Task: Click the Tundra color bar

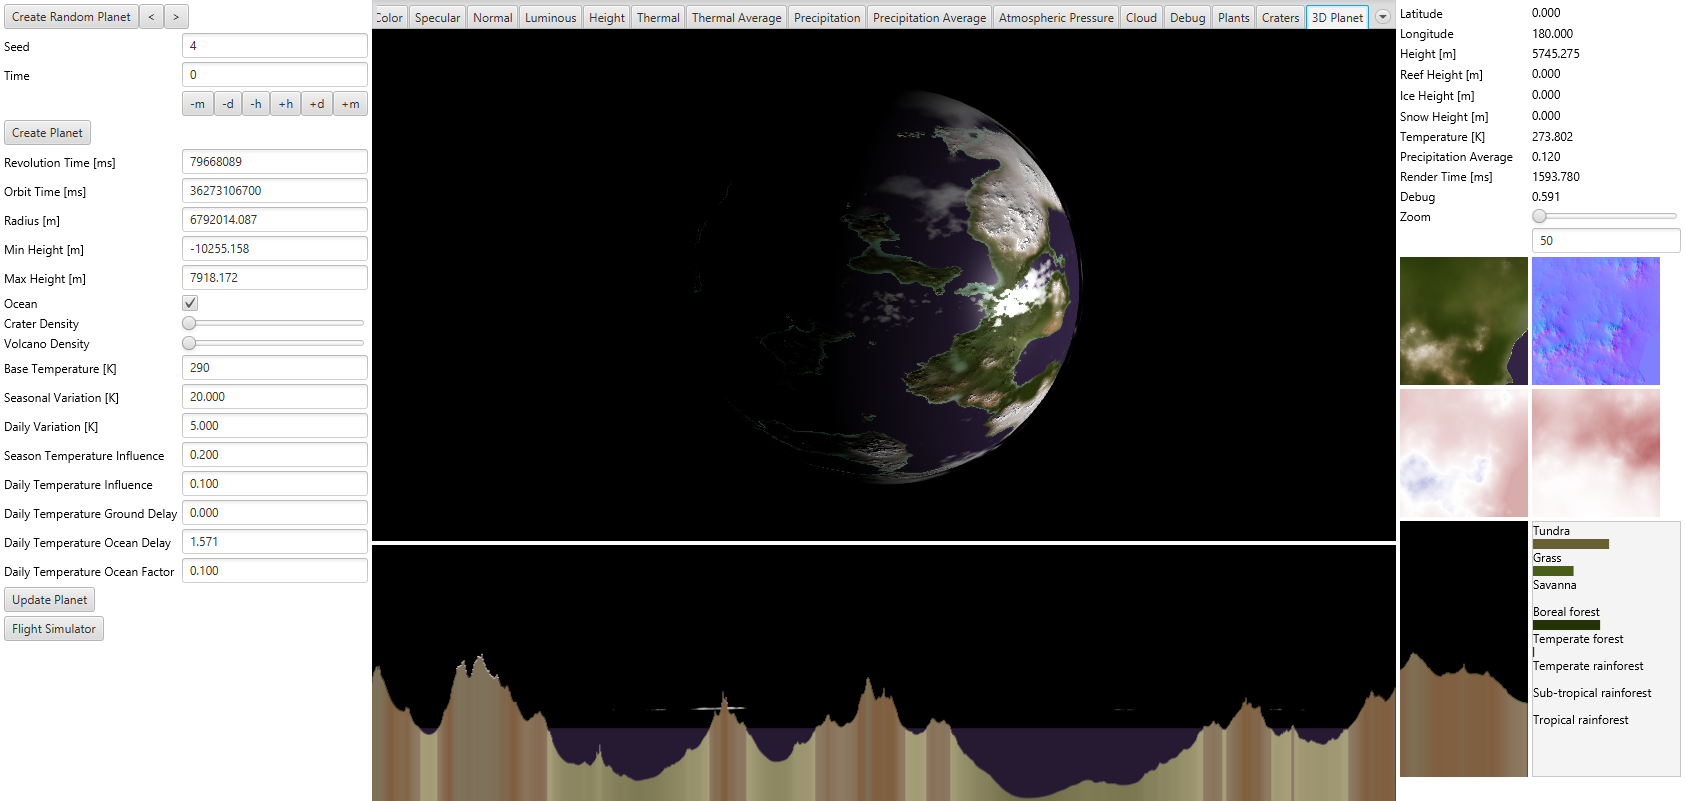Action: pos(1571,544)
